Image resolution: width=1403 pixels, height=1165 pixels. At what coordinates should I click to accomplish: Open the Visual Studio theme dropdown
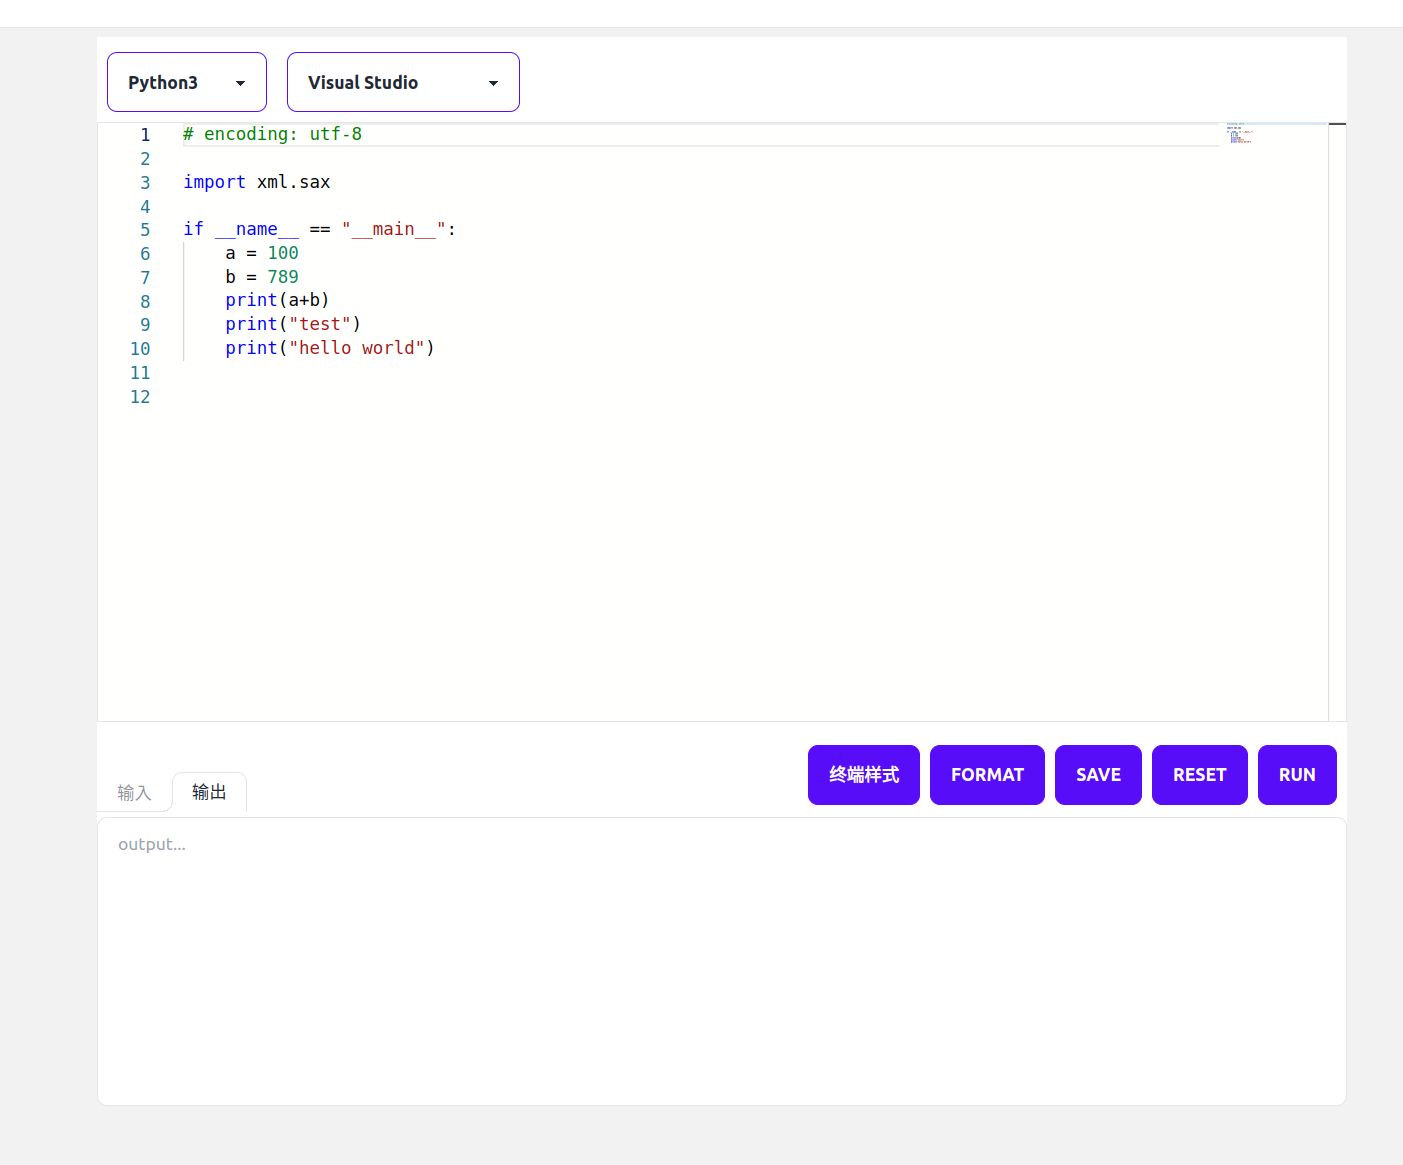click(402, 82)
